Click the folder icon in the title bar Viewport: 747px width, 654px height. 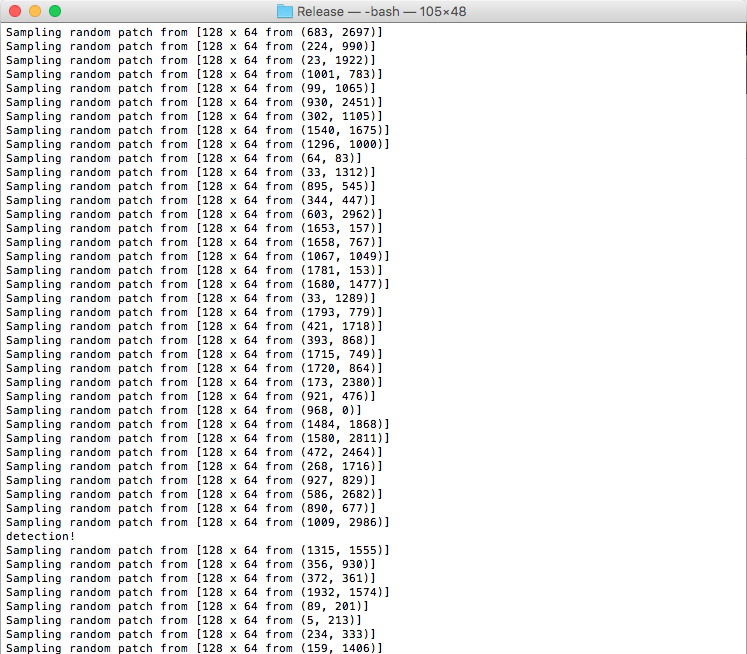click(285, 11)
